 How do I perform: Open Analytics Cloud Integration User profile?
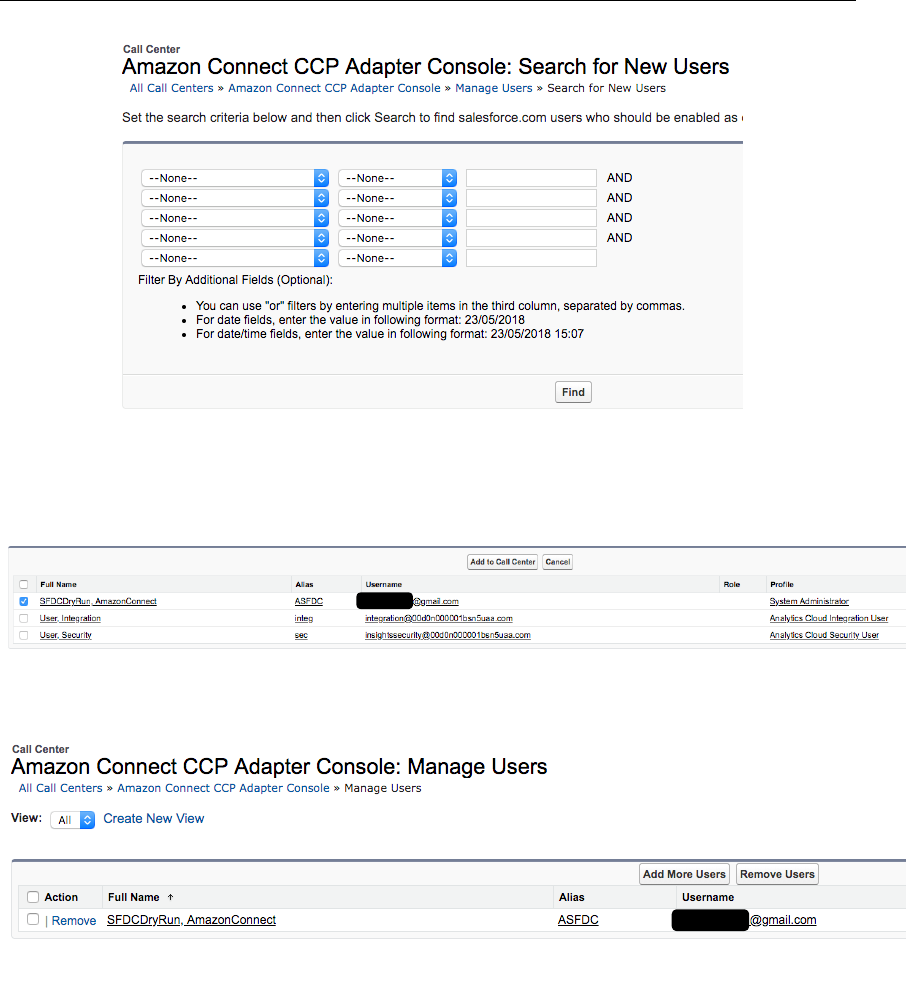coord(829,618)
